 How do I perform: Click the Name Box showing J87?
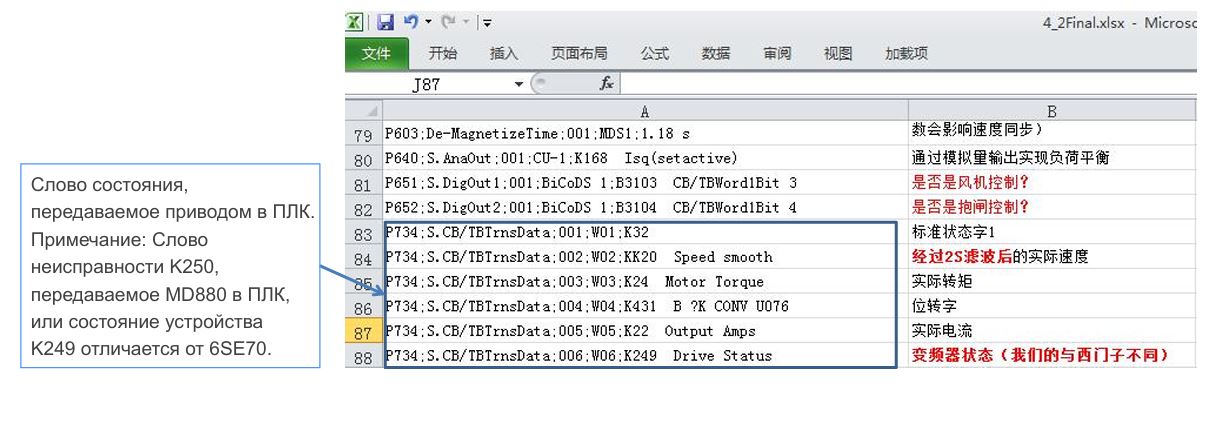coord(450,85)
